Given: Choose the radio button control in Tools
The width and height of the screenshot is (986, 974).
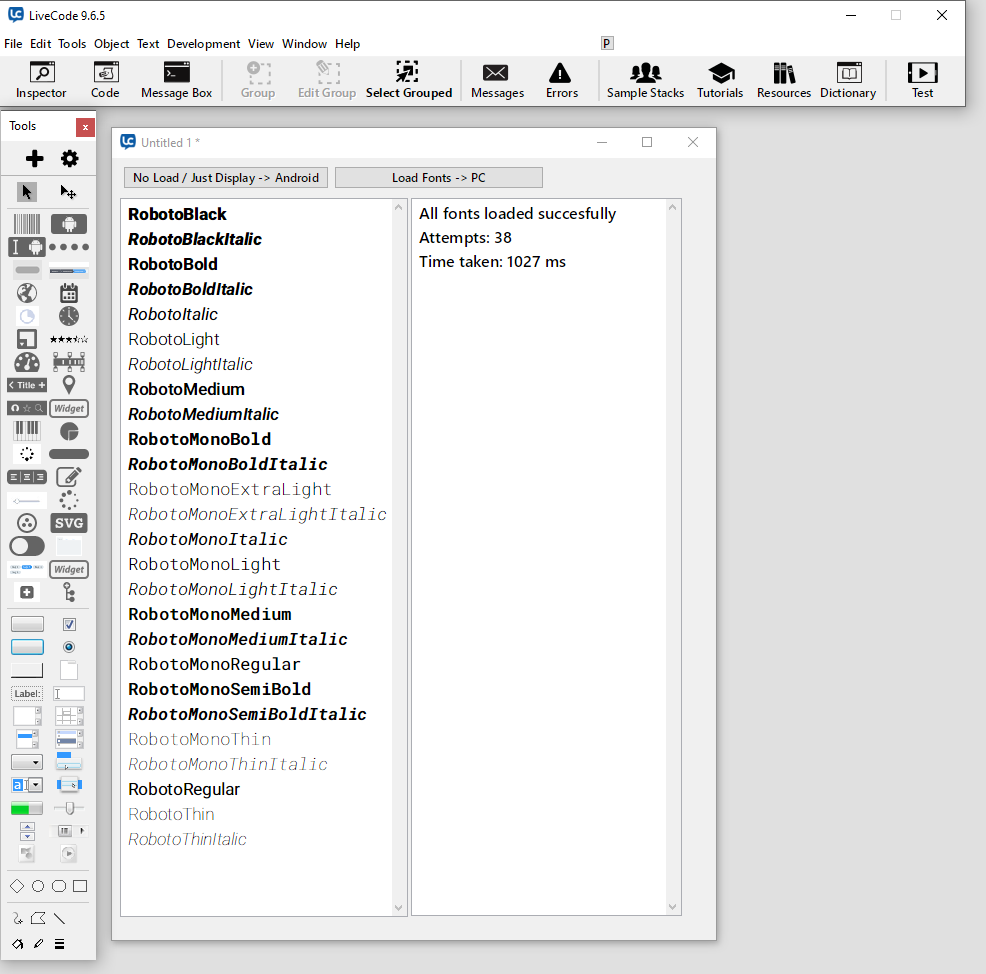Looking at the screenshot, I should pyautogui.click(x=69, y=647).
